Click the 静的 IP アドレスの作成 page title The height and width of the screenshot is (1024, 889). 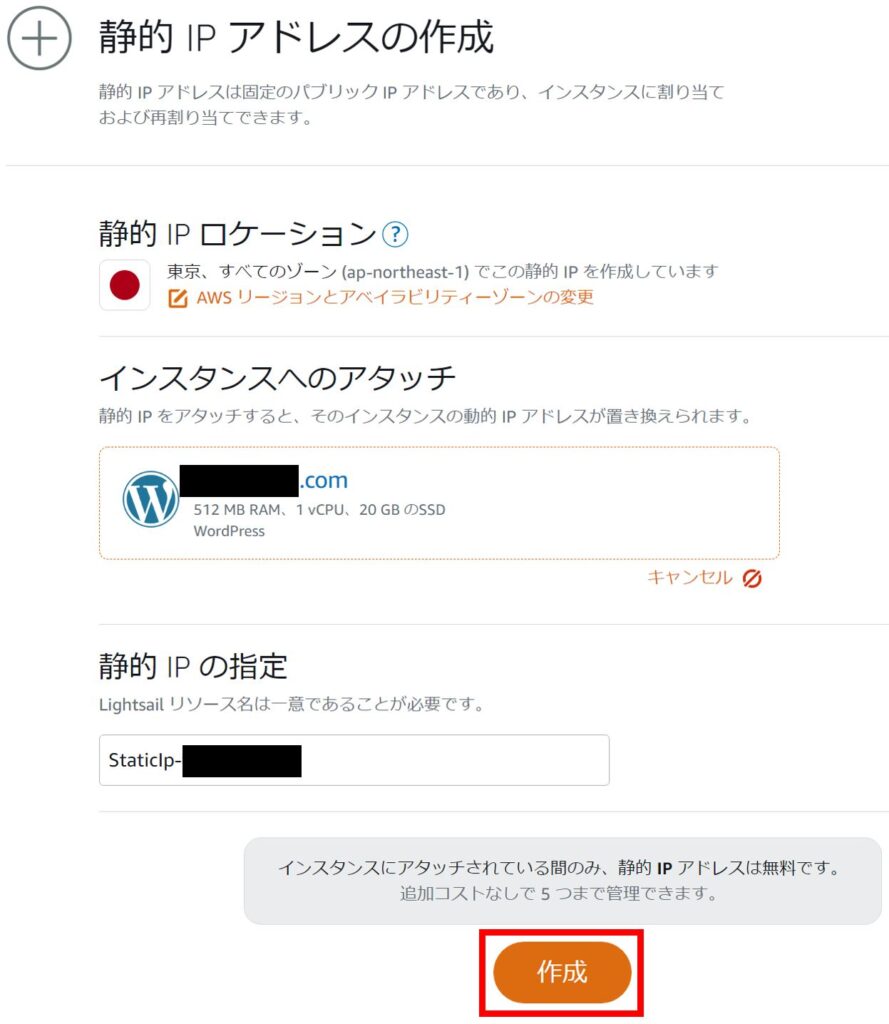pyautogui.click(x=296, y=37)
